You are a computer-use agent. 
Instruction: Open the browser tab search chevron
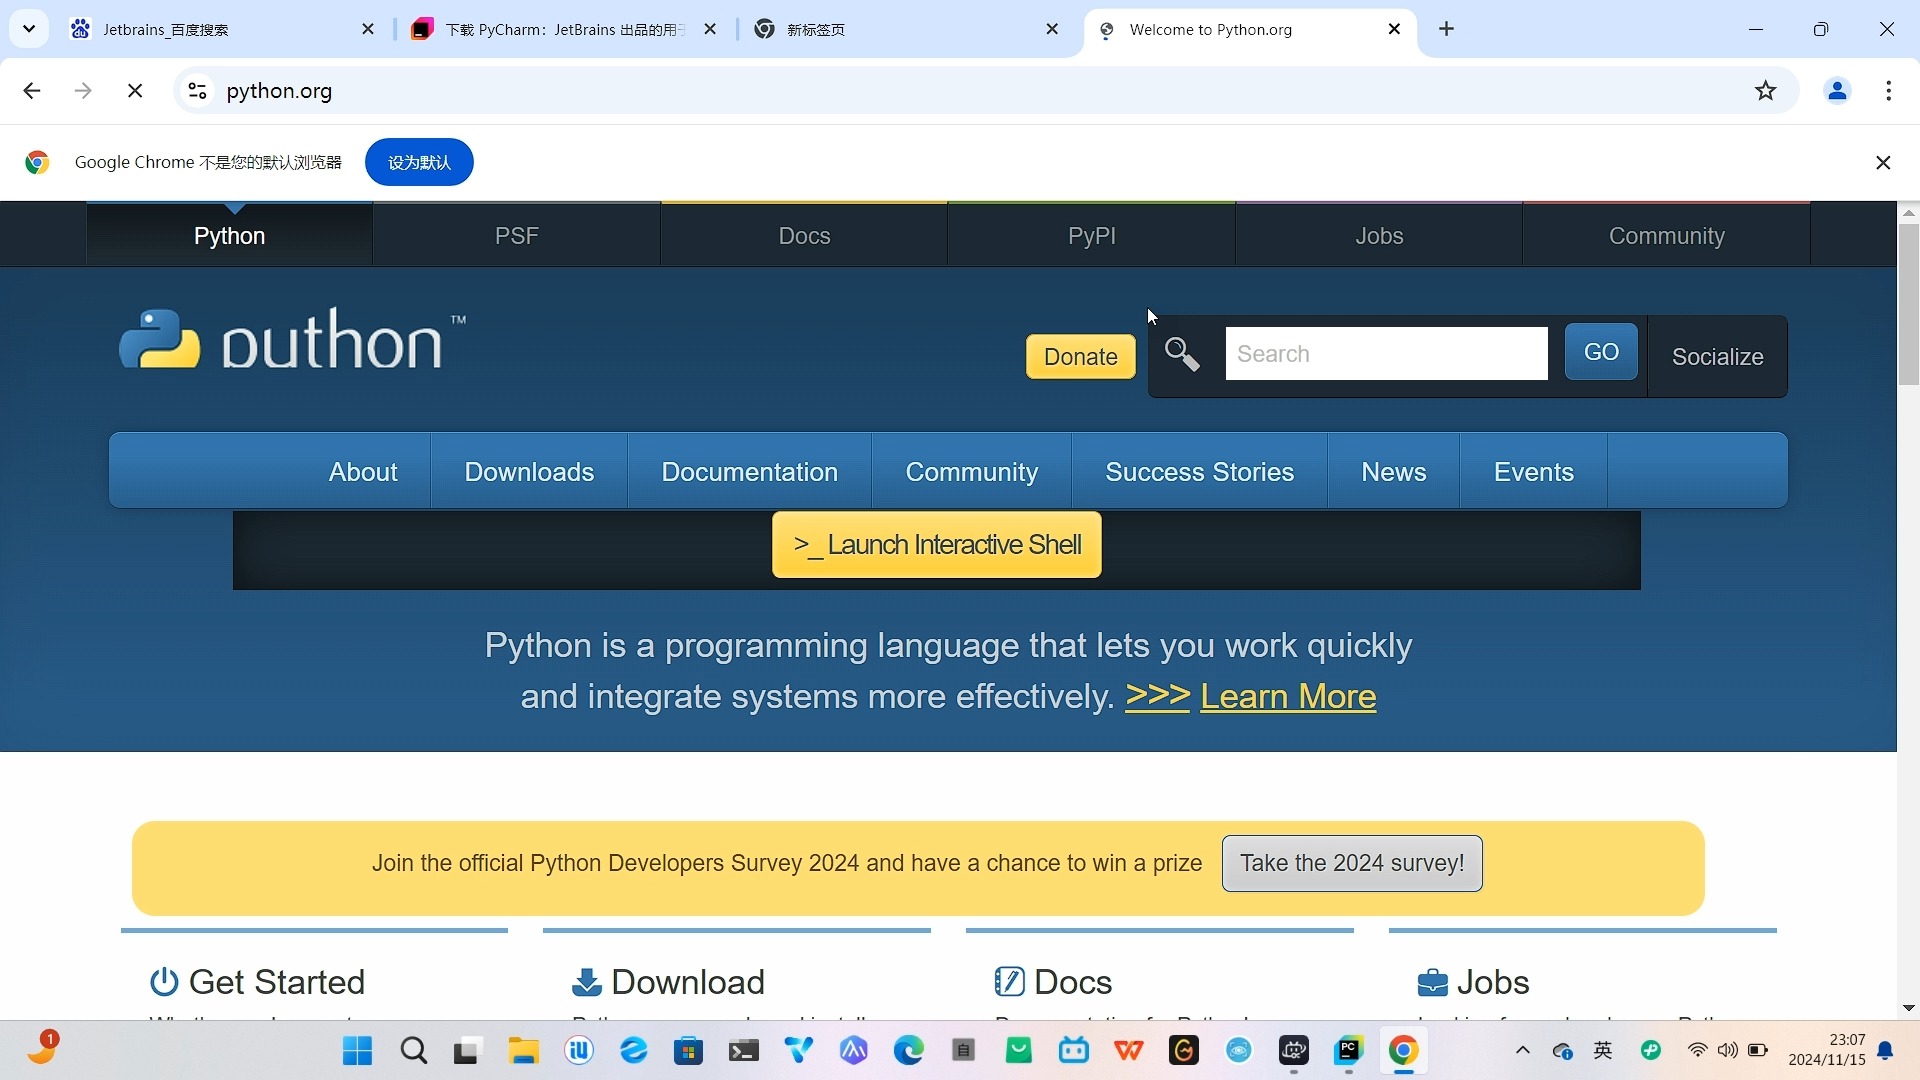[x=29, y=29]
